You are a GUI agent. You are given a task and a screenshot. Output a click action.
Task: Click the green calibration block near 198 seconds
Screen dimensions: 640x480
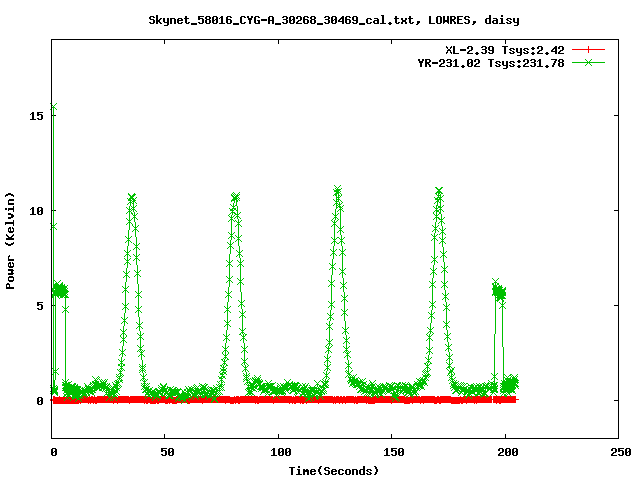pyautogui.click(x=499, y=291)
